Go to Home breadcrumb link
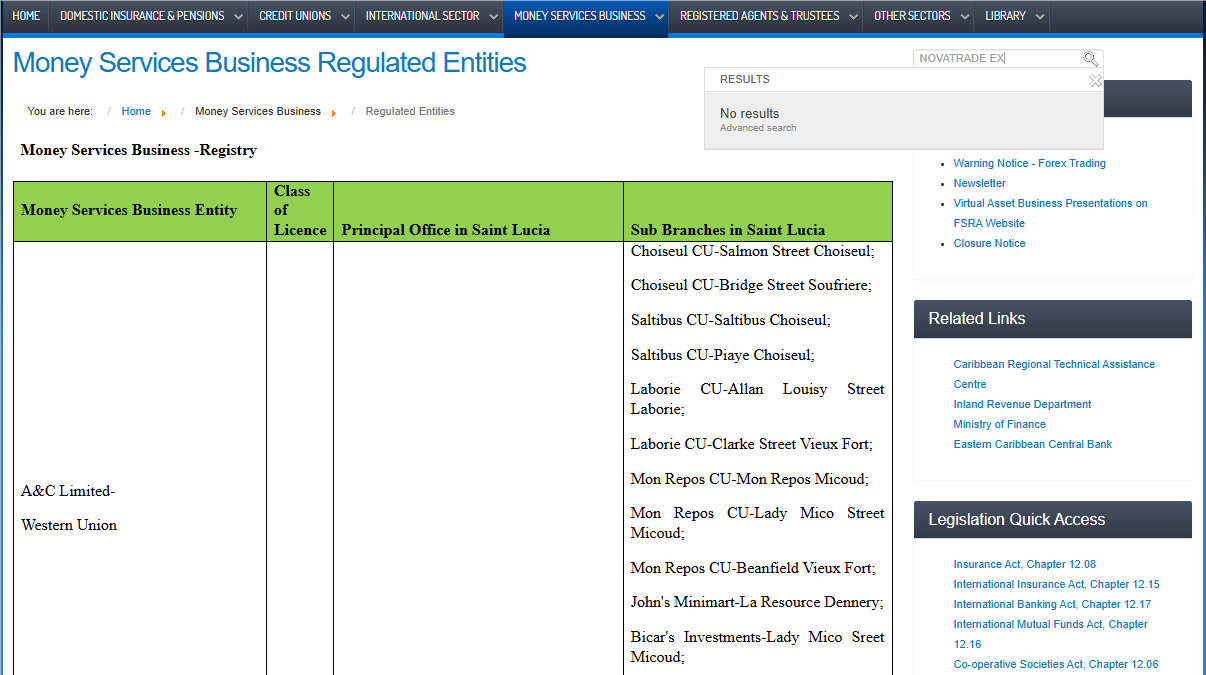The image size is (1206, 675). click(136, 111)
